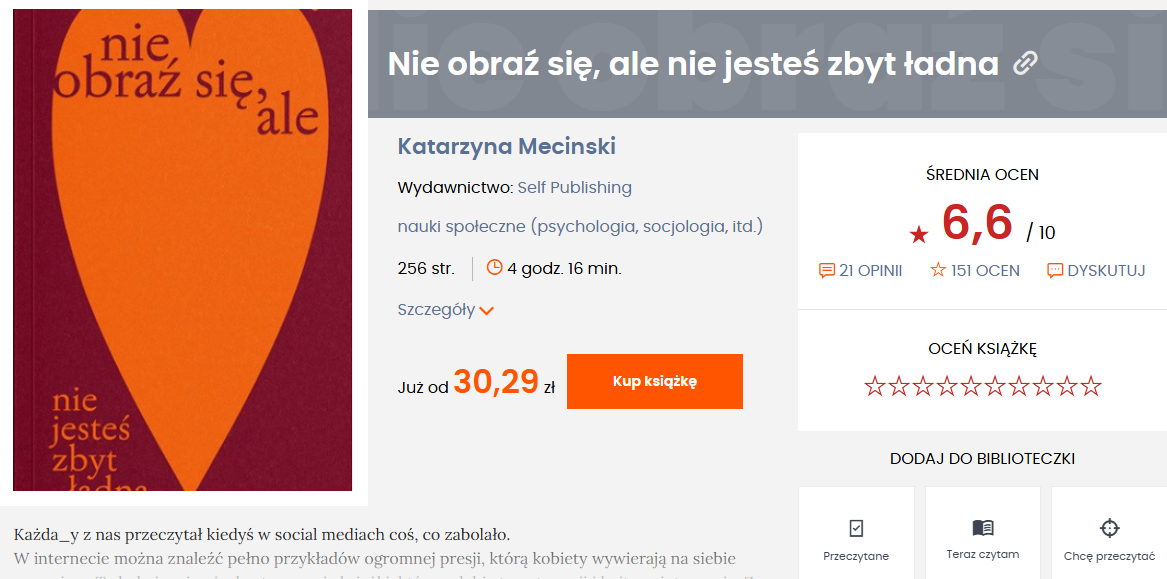Screen dimensions: 1167x579
Task: Expand the Szczegóły details section
Action: tap(437, 310)
